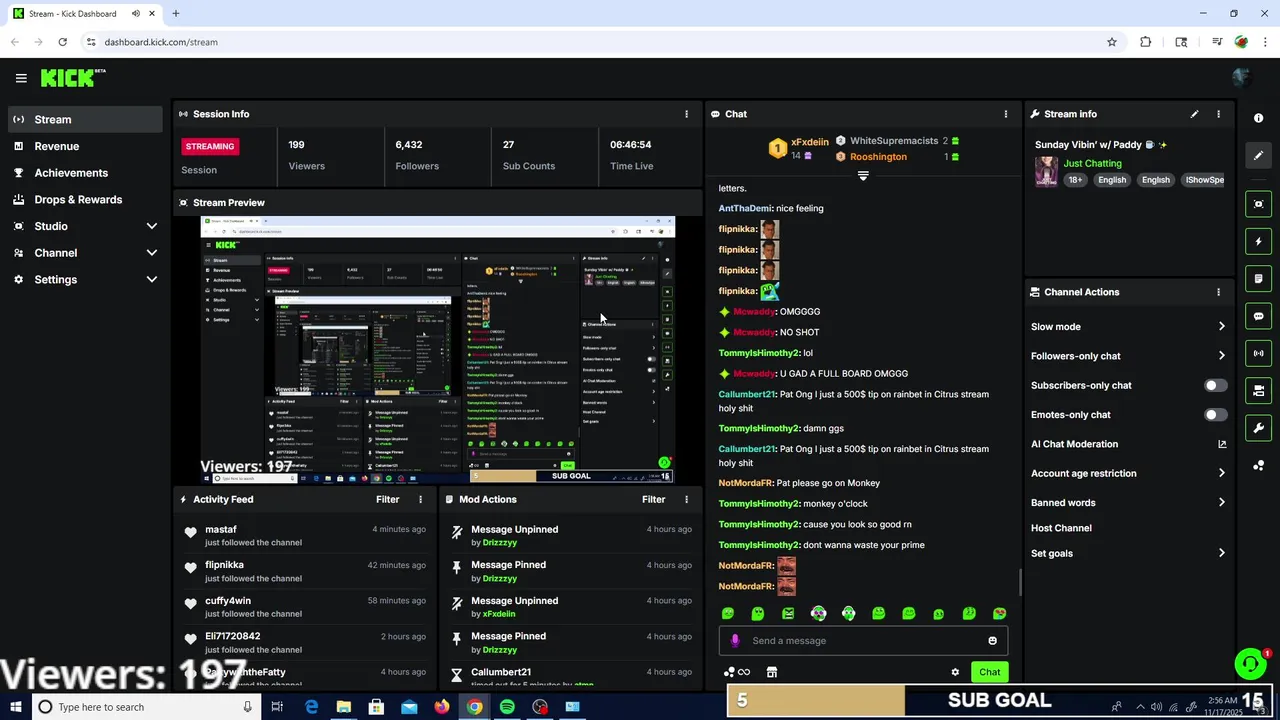This screenshot has width=1280, height=720.
Task: Open Activity Feed three-dot menu
Action: click(x=420, y=499)
